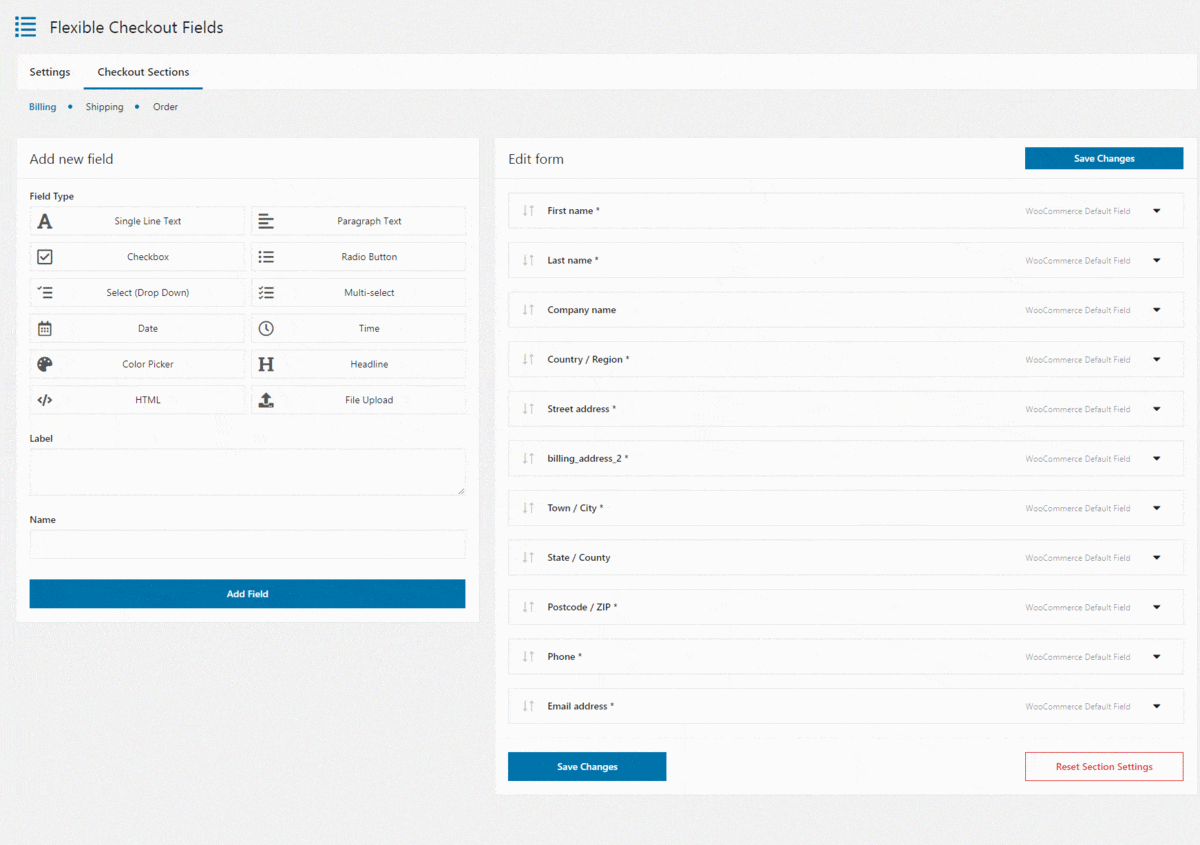1200x845 pixels.
Task: Click the "Town / City *" field label
Action: [575, 508]
